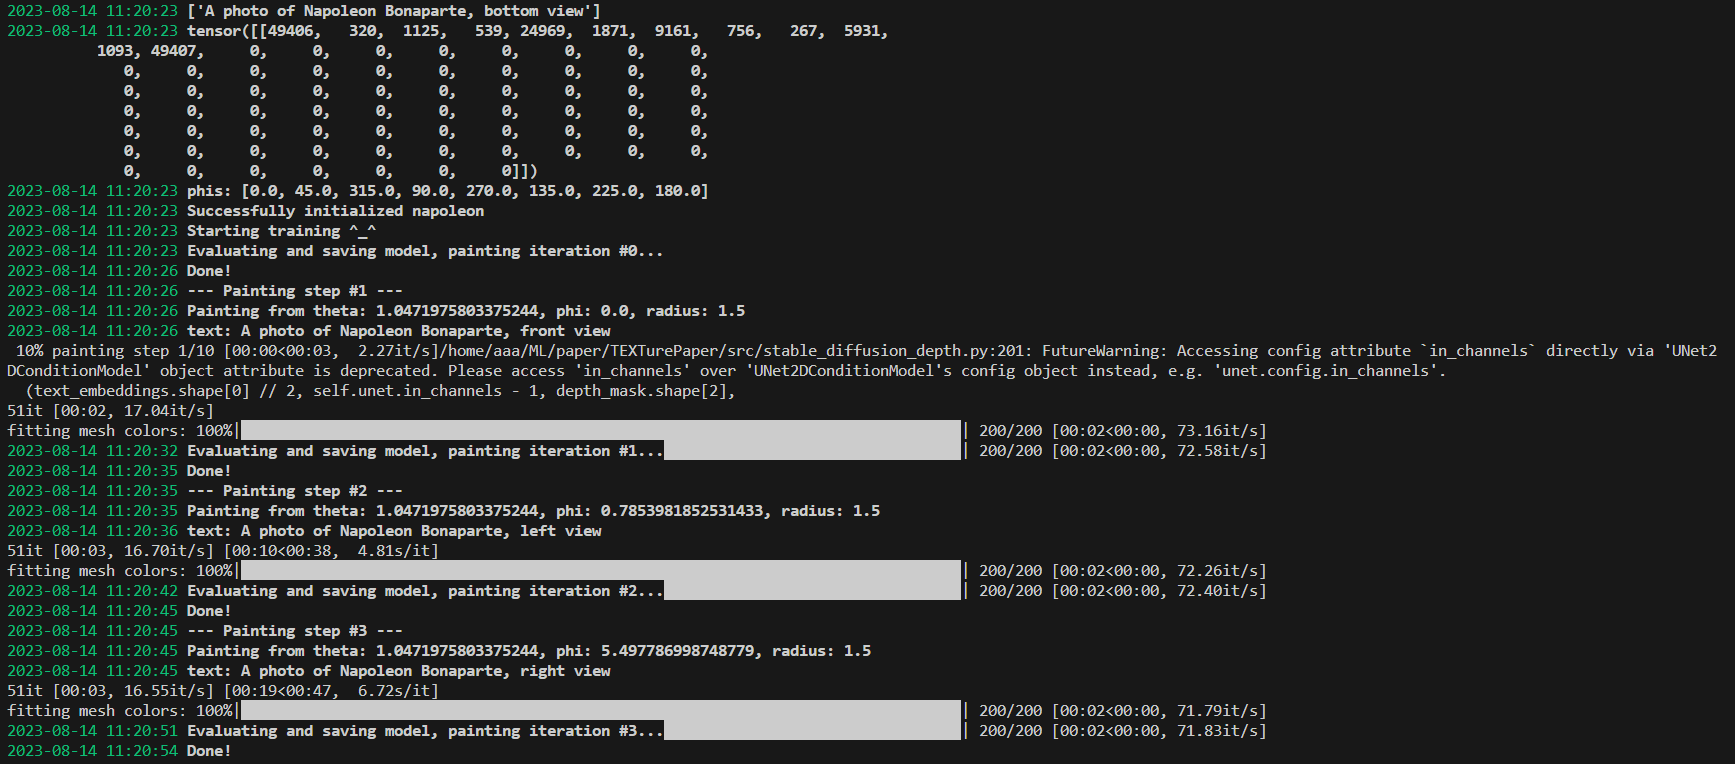Click '200/200 [00:02<00:00, 71.83it/s]' text
This screenshot has width=1735, height=764.
coord(1123,731)
